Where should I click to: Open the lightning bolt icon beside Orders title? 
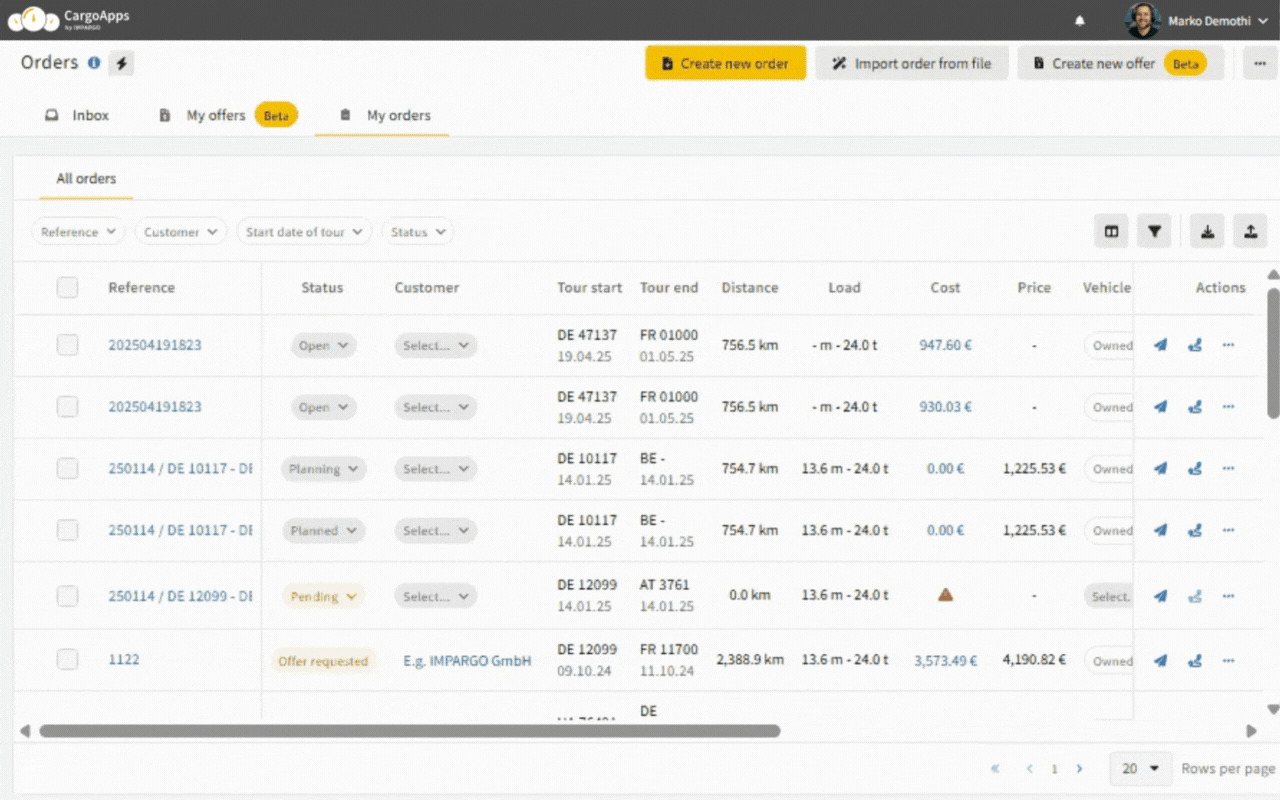(x=120, y=62)
